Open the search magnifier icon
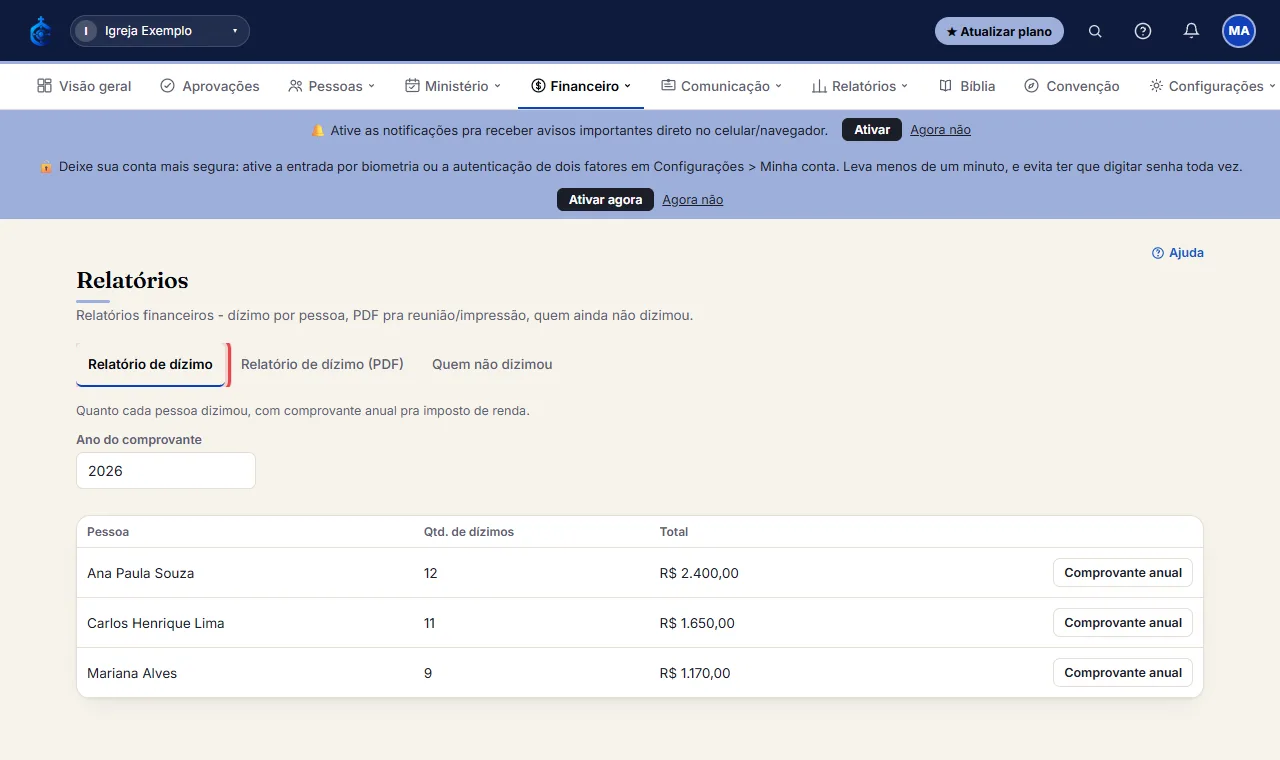Screen dimensions: 1280x760 click(x=1095, y=31)
